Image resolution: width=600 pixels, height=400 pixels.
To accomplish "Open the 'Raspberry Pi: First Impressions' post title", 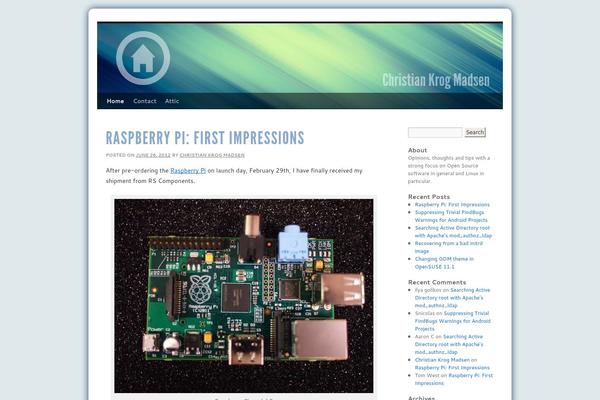I will coord(205,138).
